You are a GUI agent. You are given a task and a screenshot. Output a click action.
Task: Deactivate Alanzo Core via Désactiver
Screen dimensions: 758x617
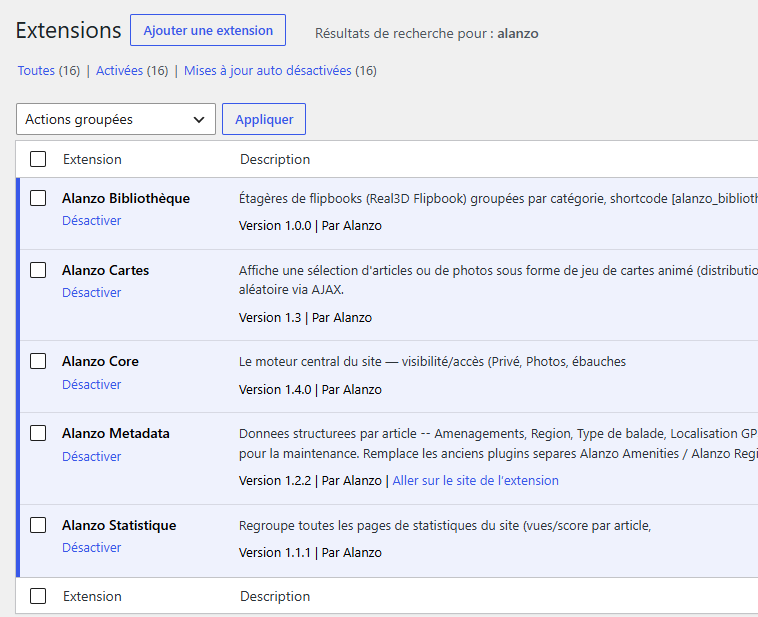[91, 384]
